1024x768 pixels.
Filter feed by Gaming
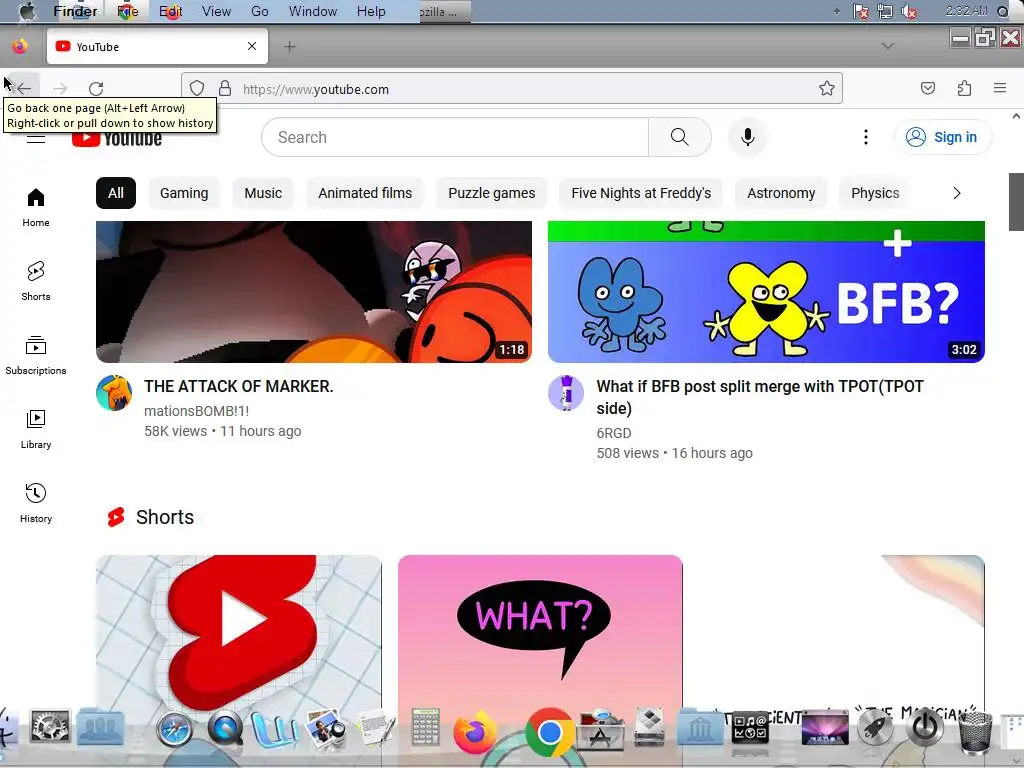coord(184,193)
